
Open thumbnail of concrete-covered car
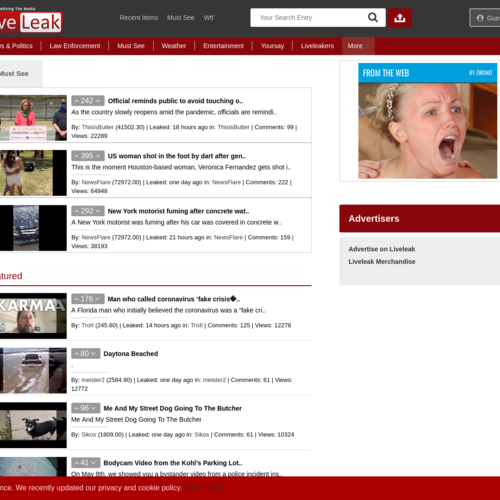click(x=33, y=228)
